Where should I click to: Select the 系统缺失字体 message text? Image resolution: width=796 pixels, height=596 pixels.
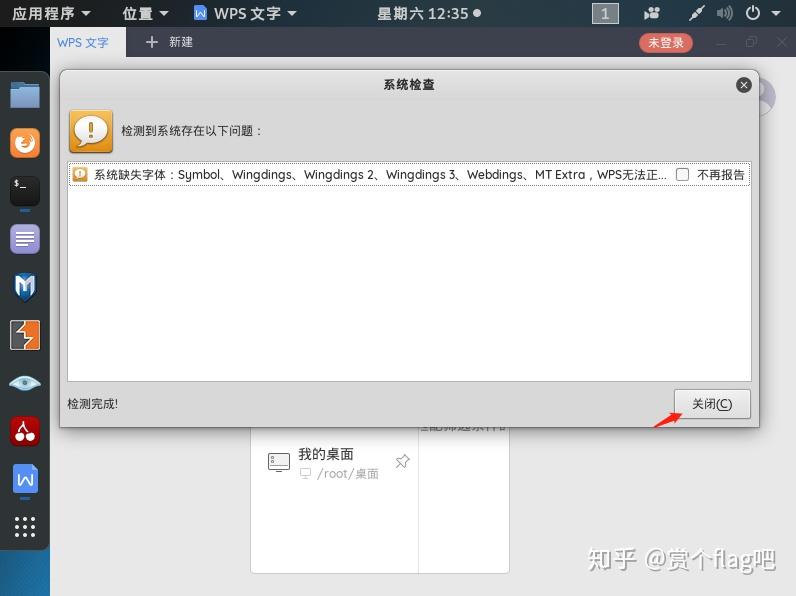[380, 175]
